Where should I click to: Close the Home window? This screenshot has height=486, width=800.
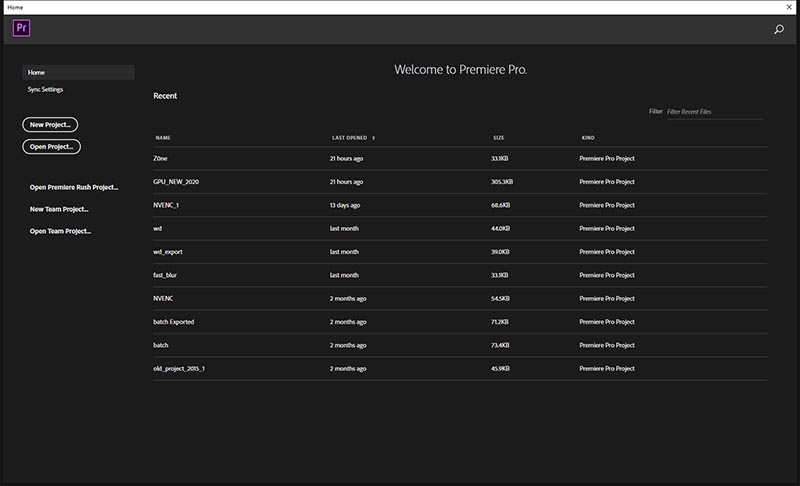(789, 7)
